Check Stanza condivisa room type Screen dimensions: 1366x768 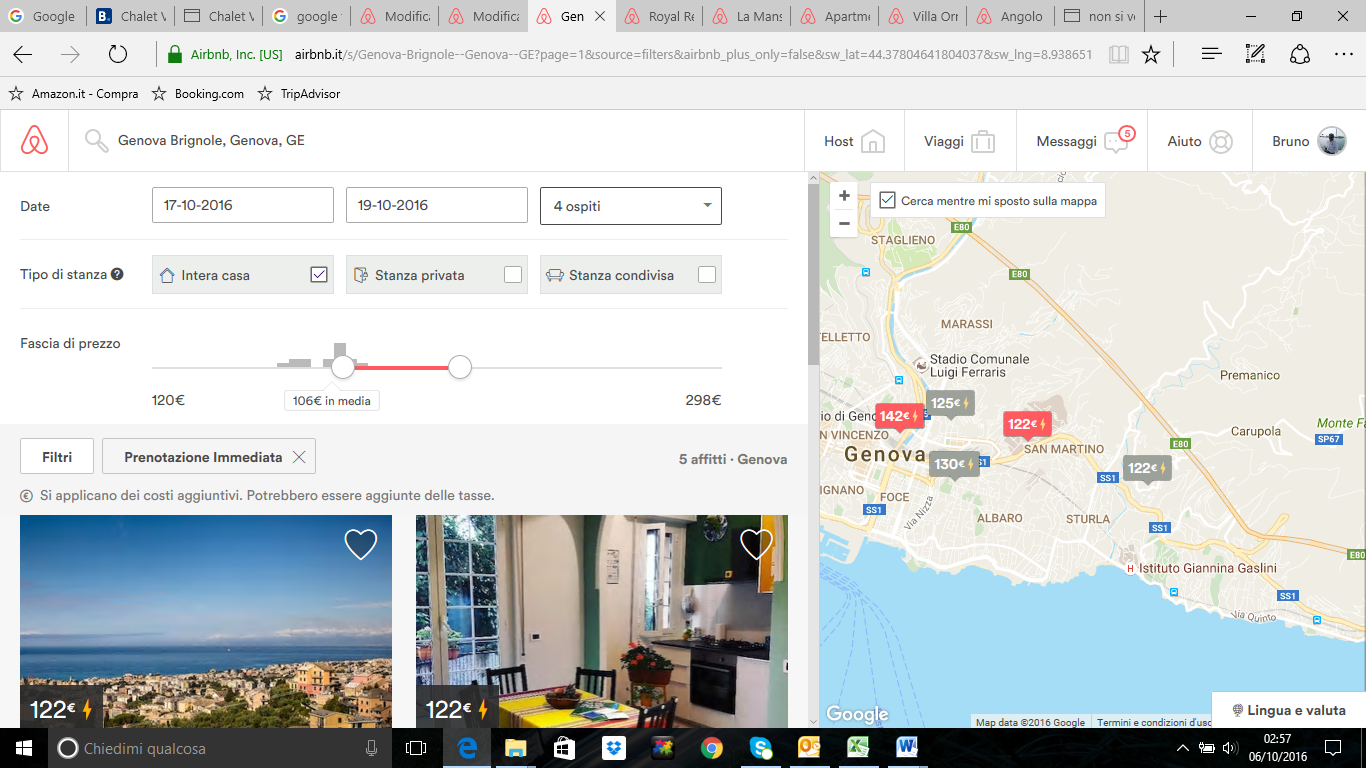(x=707, y=275)
